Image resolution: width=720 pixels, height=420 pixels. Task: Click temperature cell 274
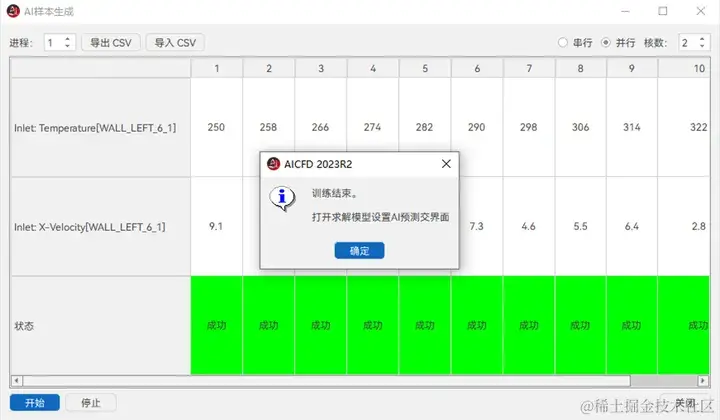tap(373, 127)
